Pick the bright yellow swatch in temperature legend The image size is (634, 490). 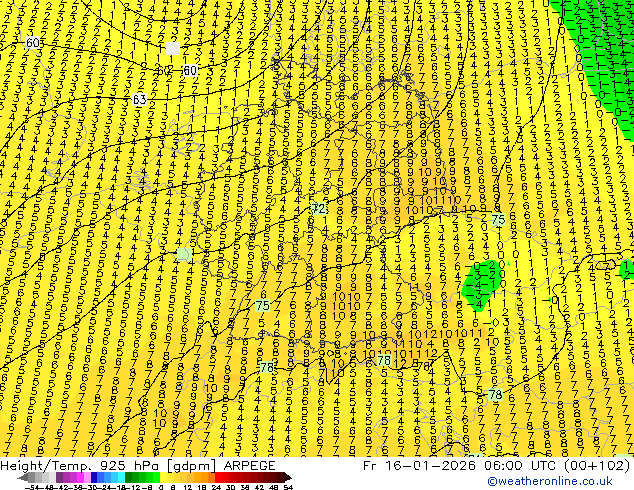pos(163,477)
